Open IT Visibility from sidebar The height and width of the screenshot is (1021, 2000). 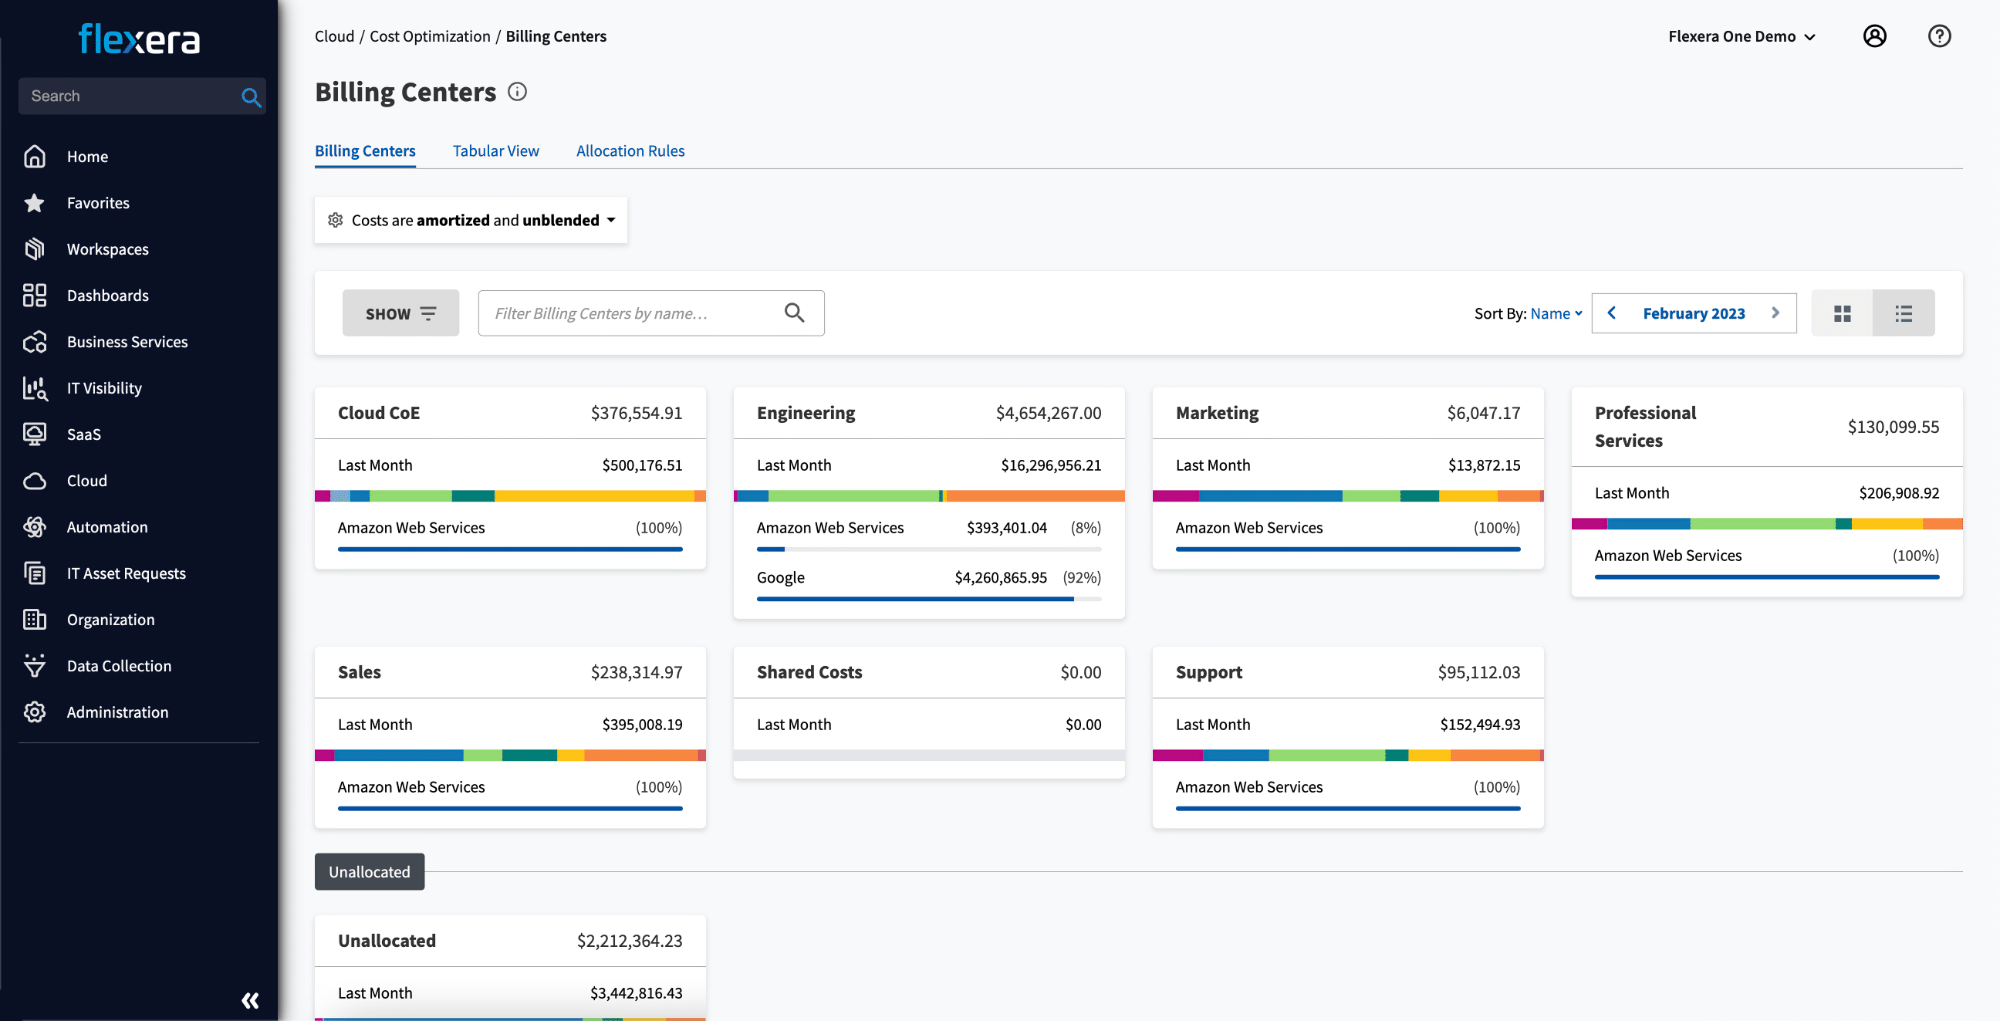[x=104, y=388]
